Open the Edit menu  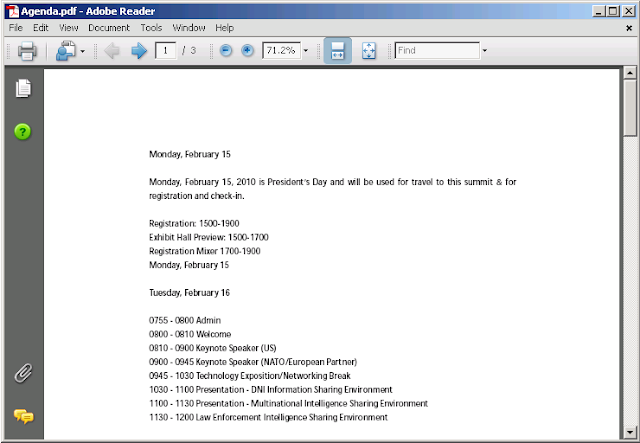41,28
